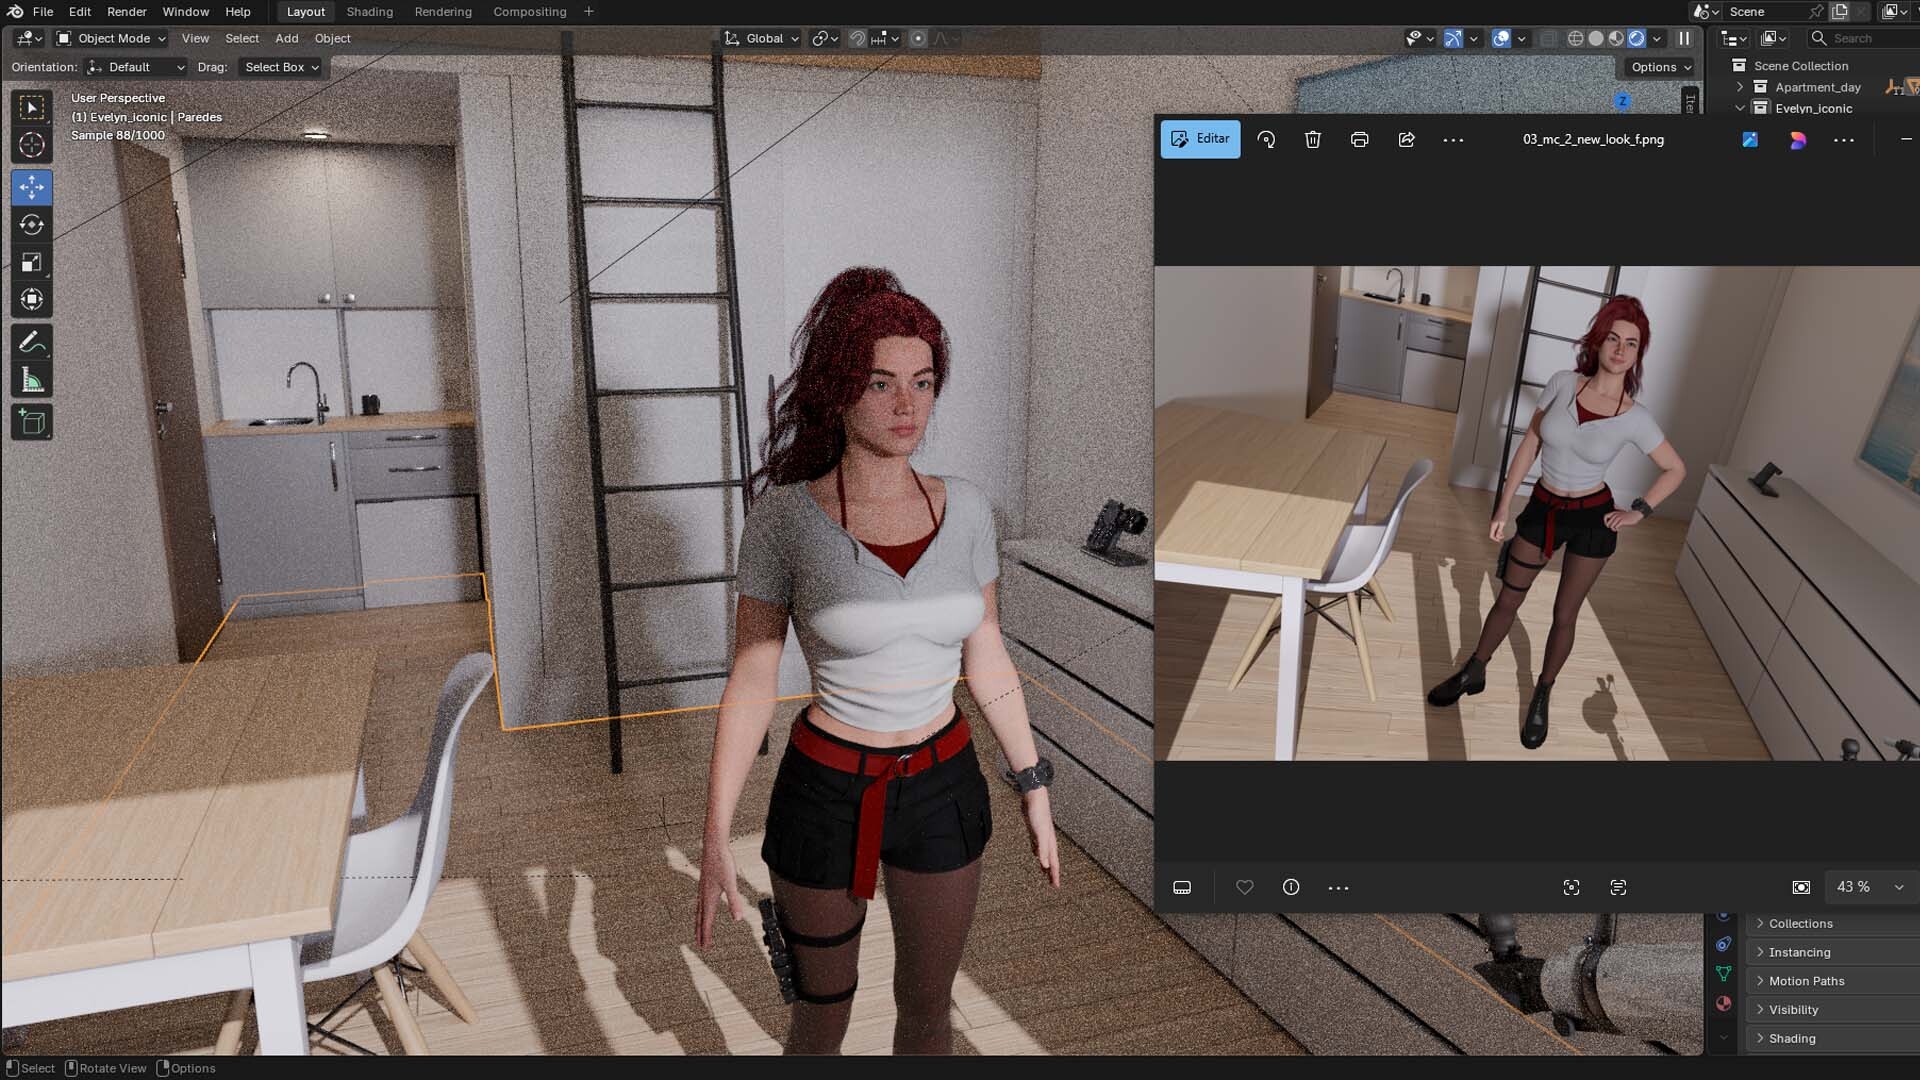Open the Object Mode dropdown

[x=111, y=38]
